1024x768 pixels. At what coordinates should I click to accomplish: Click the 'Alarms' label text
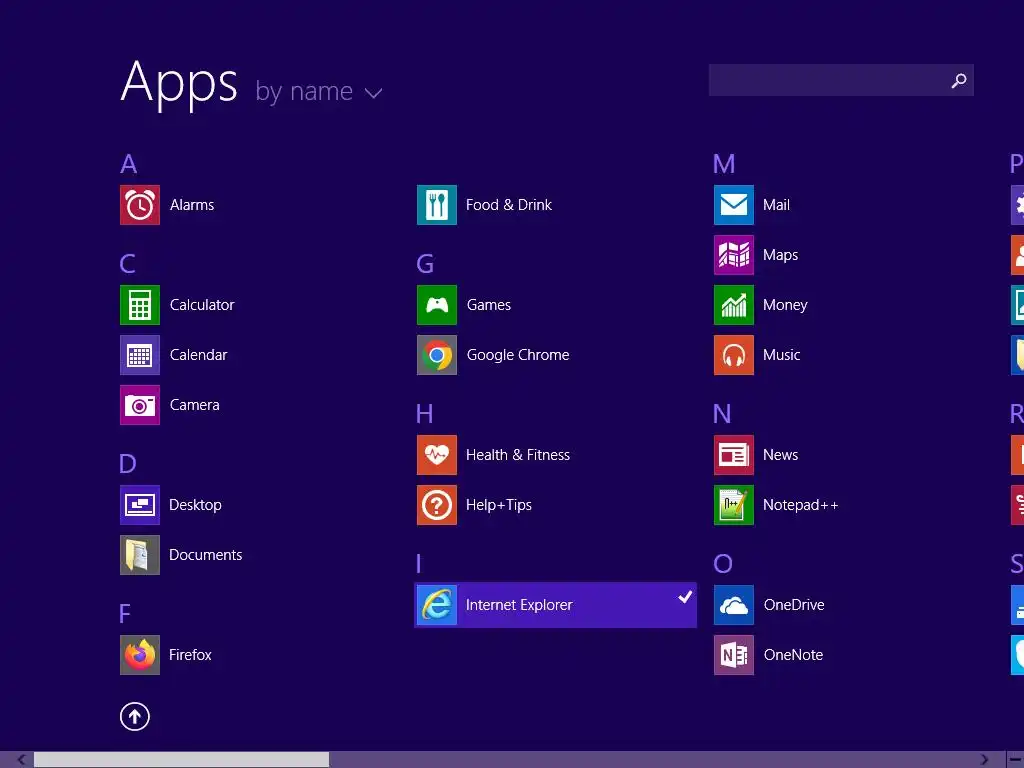point(192,205)
